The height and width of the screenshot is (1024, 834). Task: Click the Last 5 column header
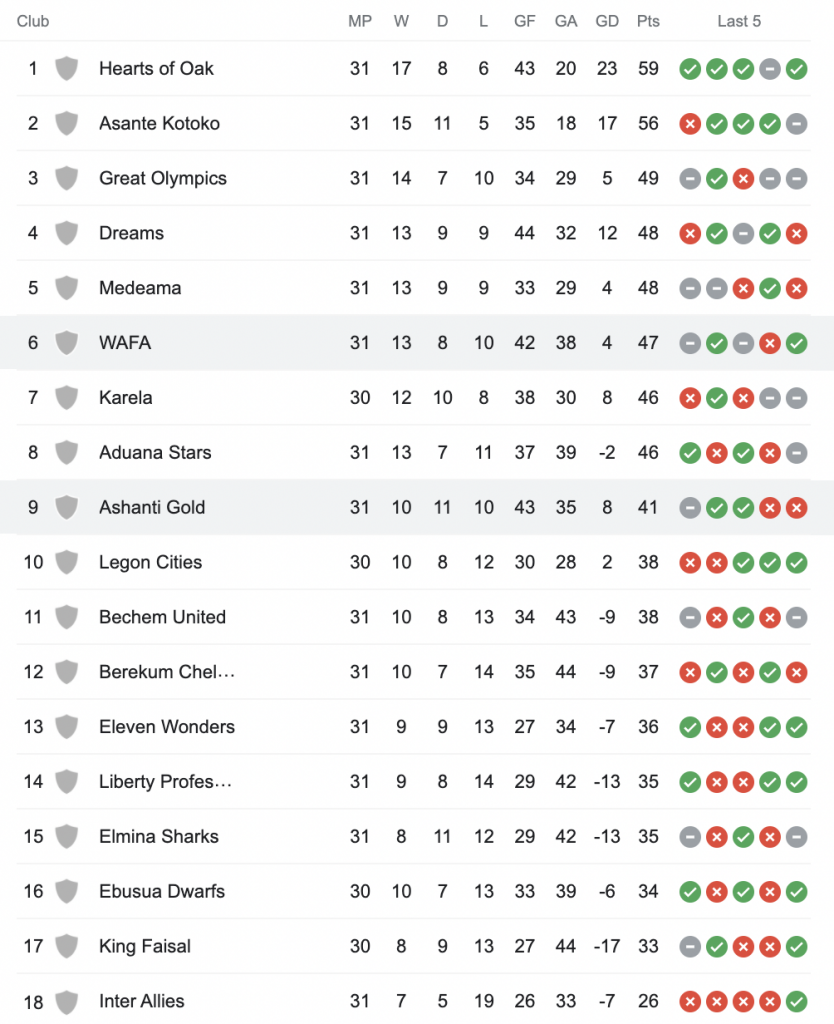coord(739,21)
